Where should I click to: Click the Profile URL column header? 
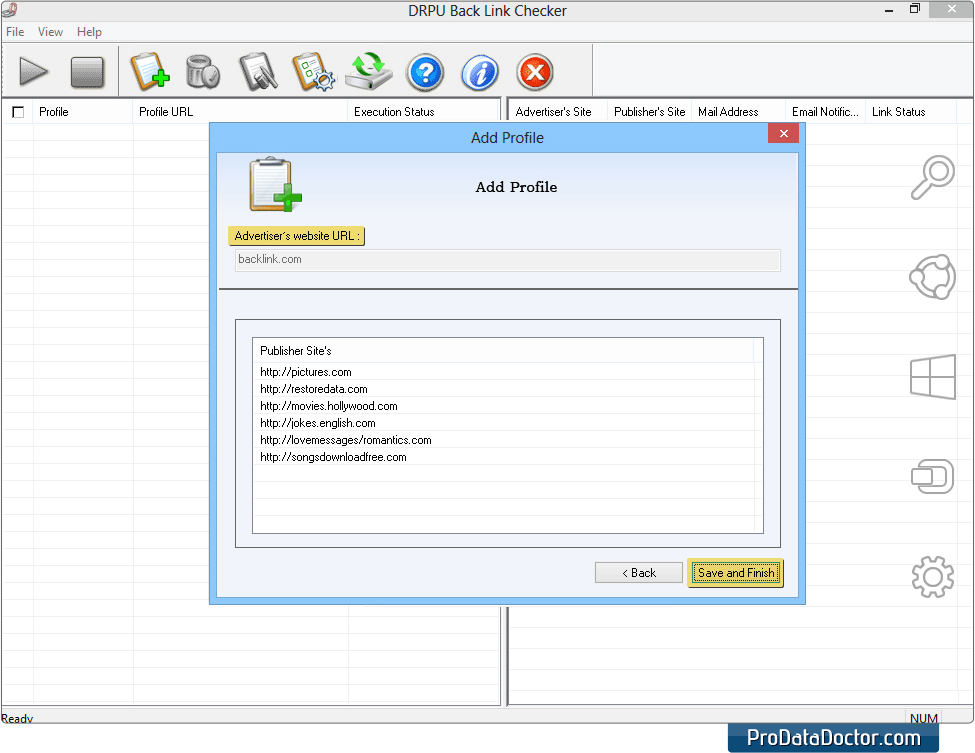click(240, 112)
